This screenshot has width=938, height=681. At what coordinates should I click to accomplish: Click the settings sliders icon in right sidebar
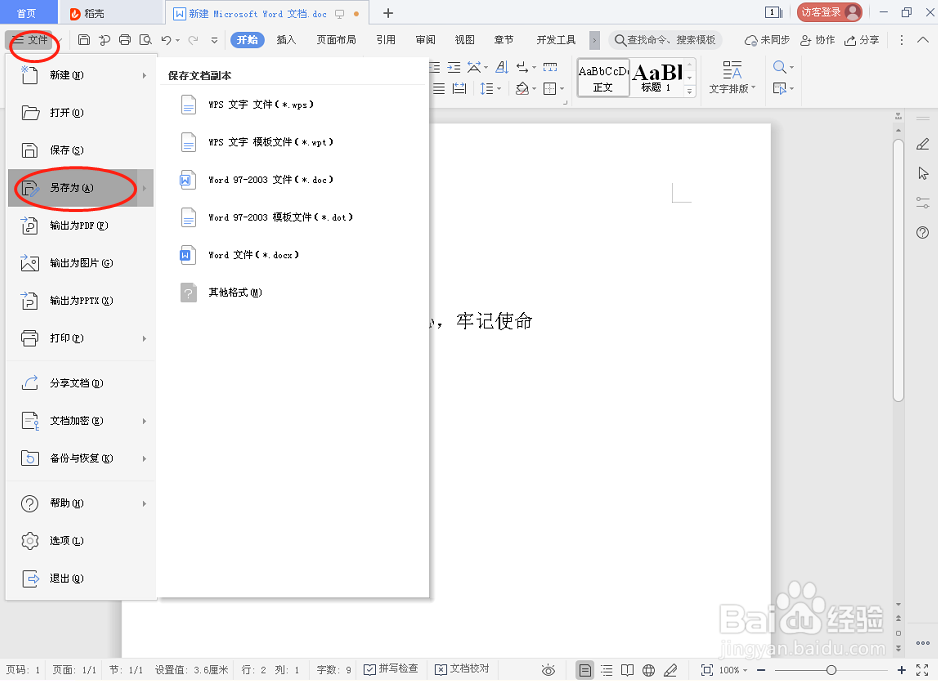(x=923, y=203)
